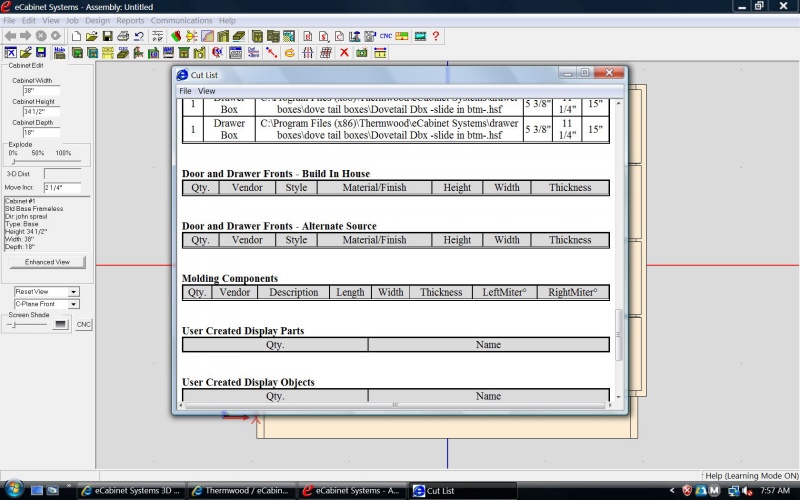The image size is (800, 500).
Task: Click the Cut List horizontal scrollbar
Action: tap(395, 405)
